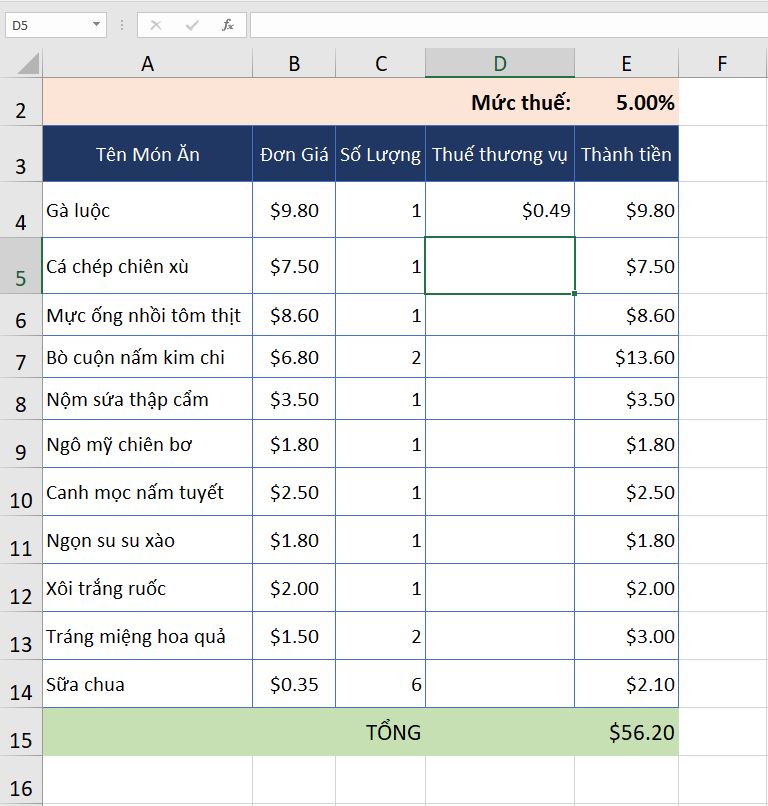The image size is (768, 806).
Task: Select row 9 header
Action: [21, 444]
